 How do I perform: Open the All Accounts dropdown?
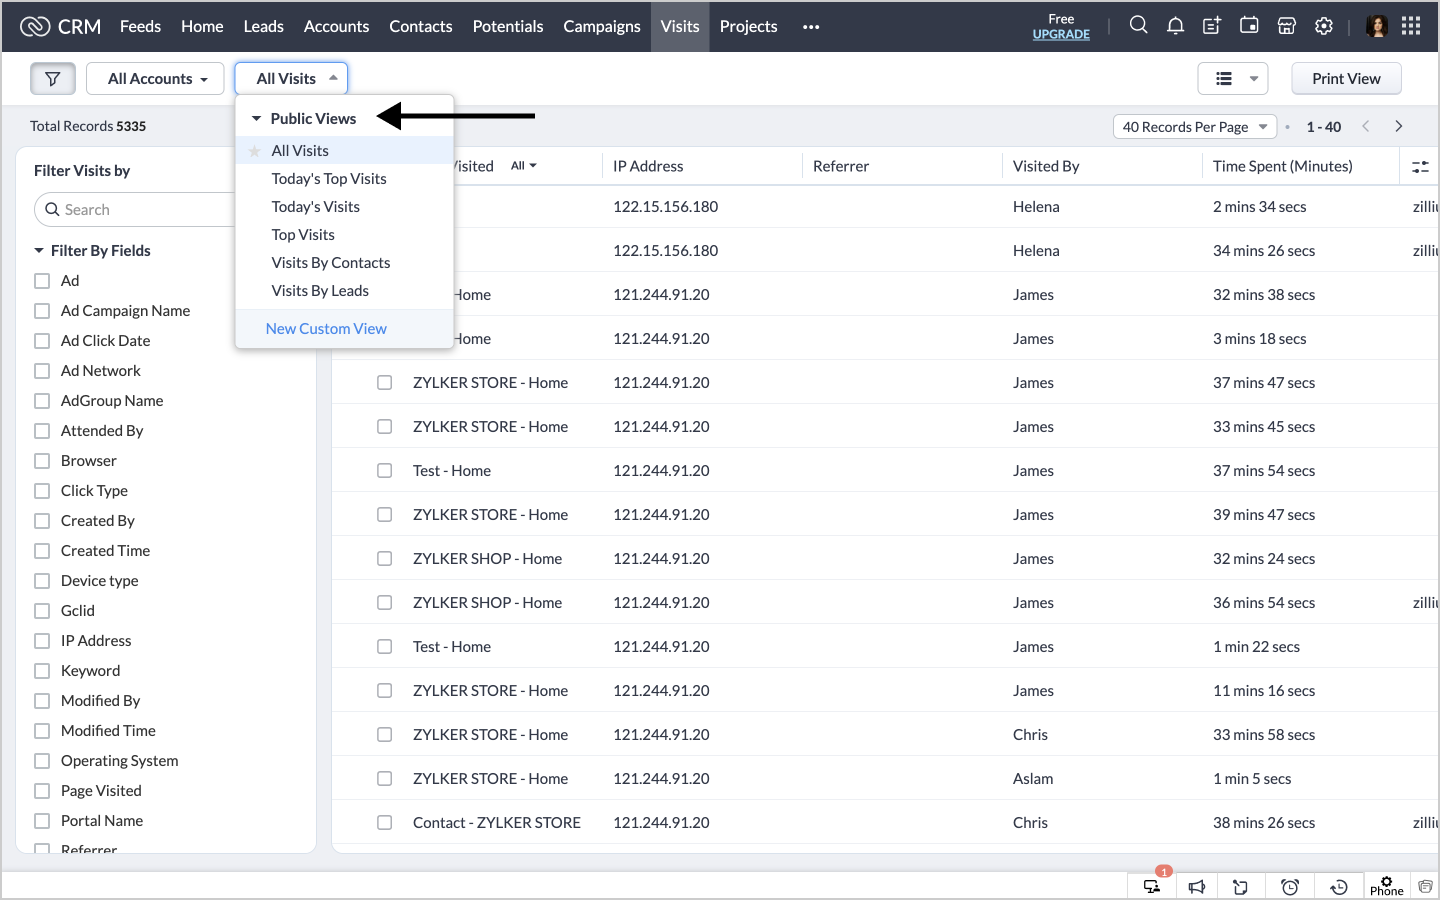click(156, 79)
